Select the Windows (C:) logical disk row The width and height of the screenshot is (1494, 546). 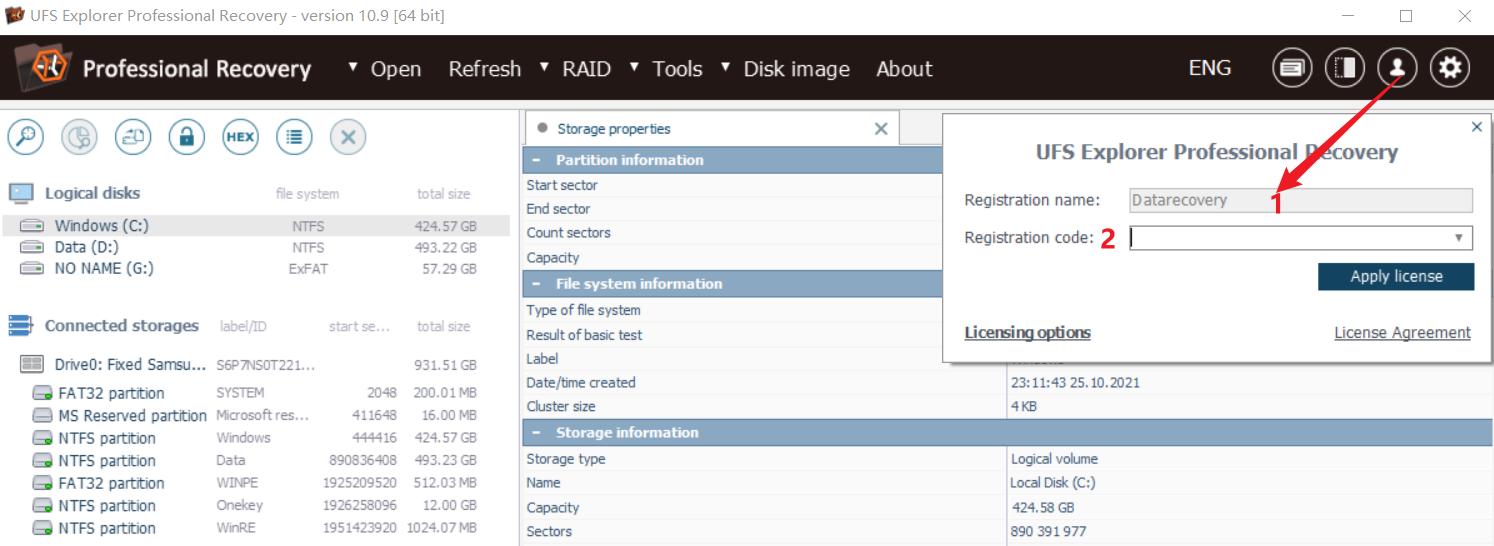(x=256, y=226)
